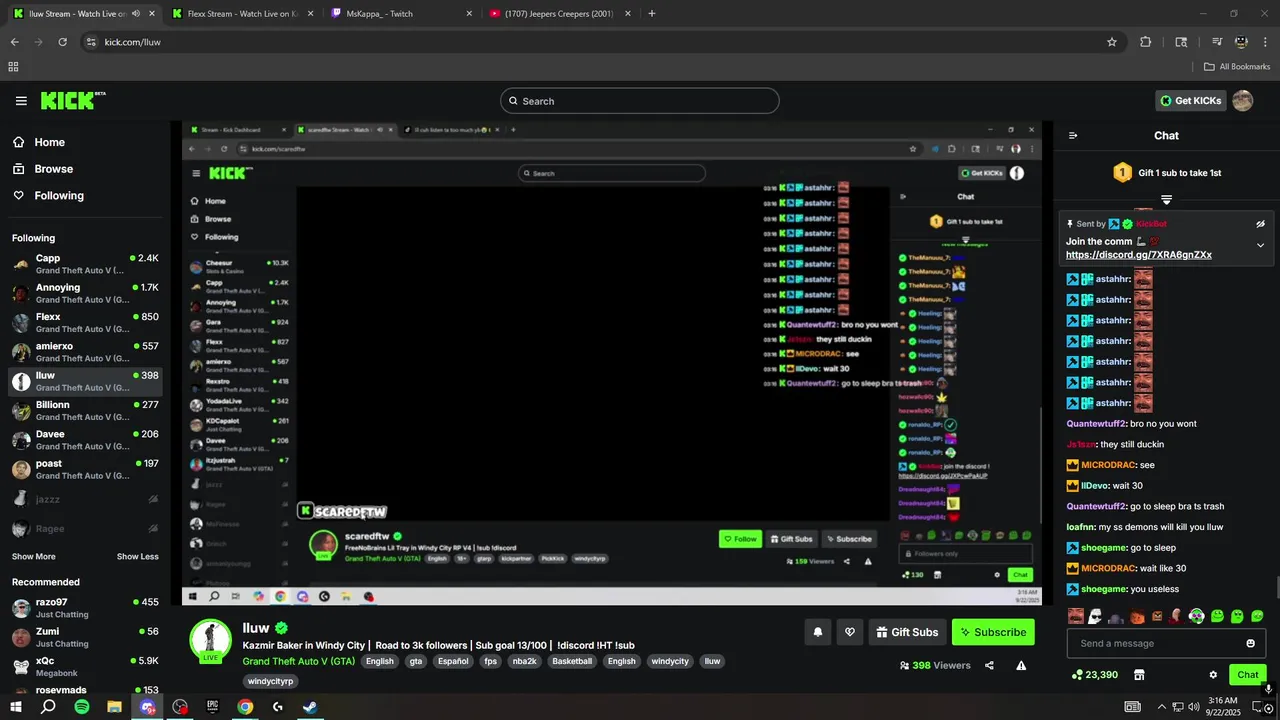The image size is (1280, 720).
Task: Click the nba2k tag
Action: click(x=524, y=661)
